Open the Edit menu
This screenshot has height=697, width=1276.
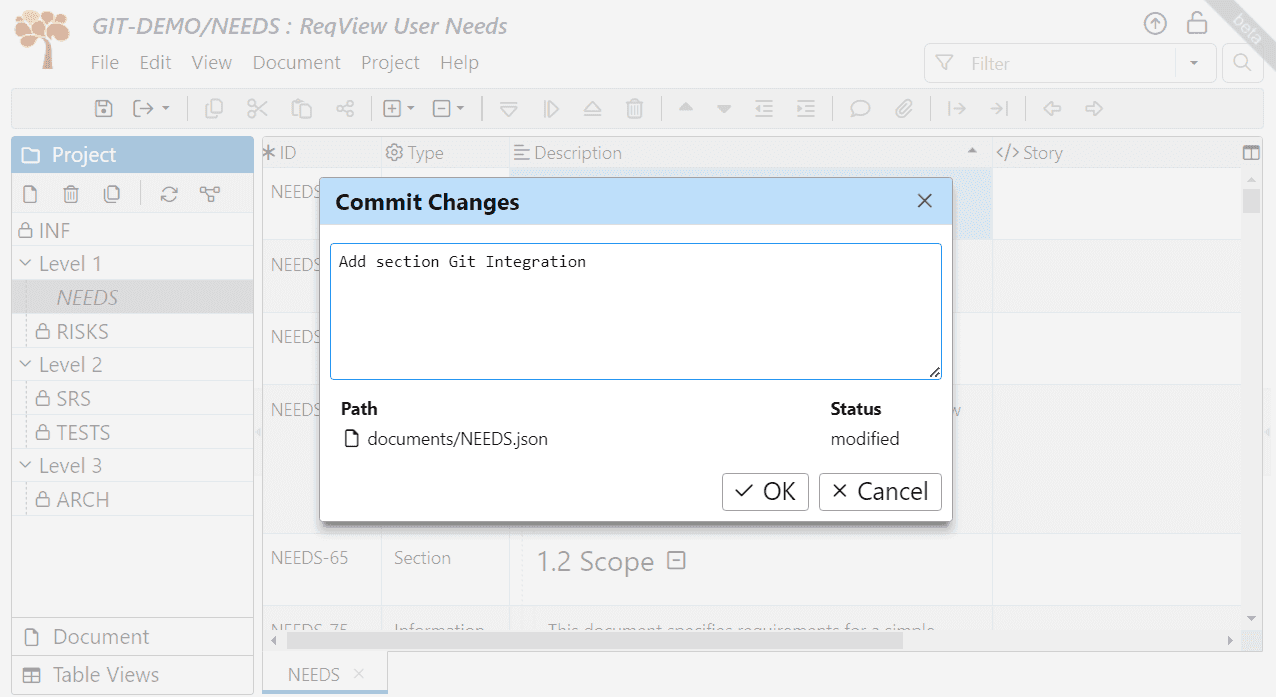[x=155, y=62]
